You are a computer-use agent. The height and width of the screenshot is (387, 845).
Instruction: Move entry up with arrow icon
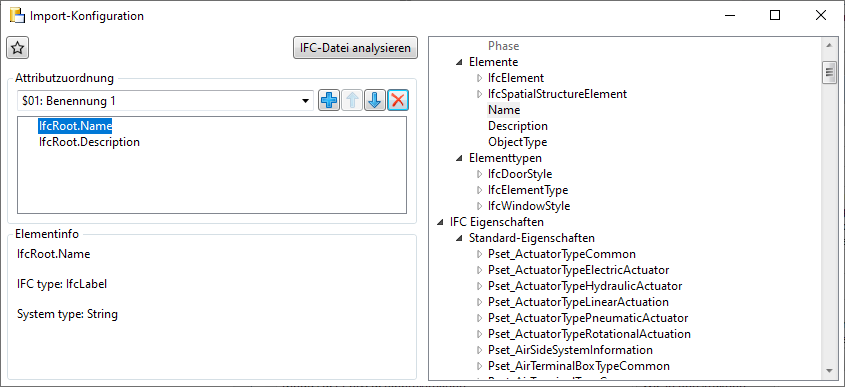[x=352, y=100]
